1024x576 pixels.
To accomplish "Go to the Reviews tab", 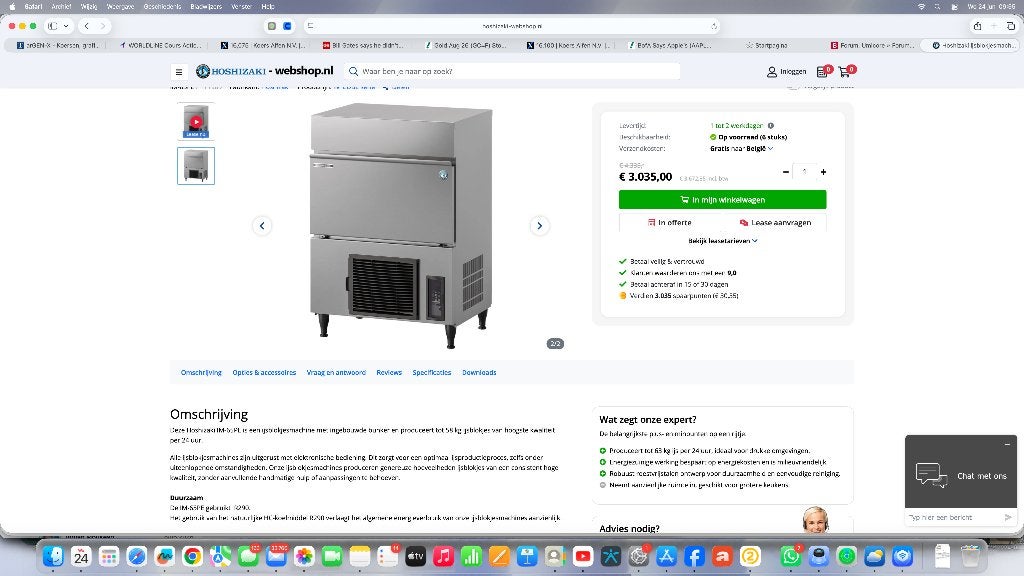I will [389, 373].
